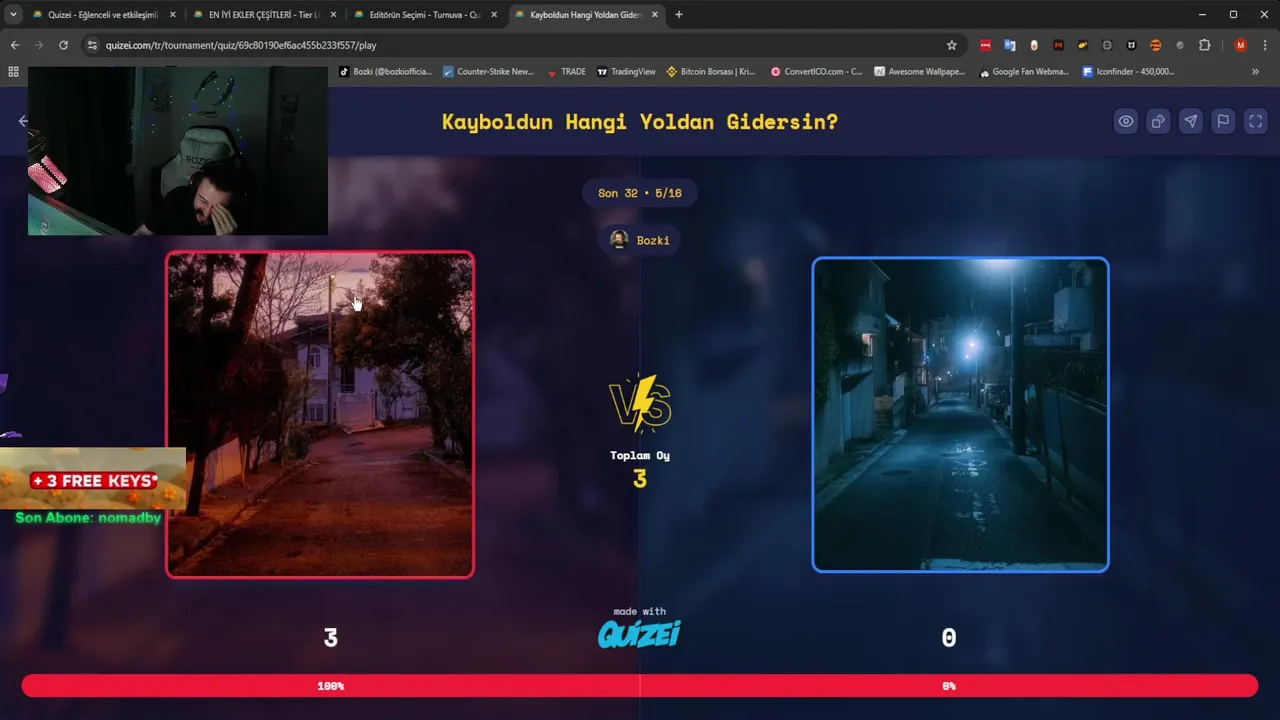Switch to Quizei - Eğlenceli ve etkileşimli tab
The image size is (1280, 720).
point(103,15)
